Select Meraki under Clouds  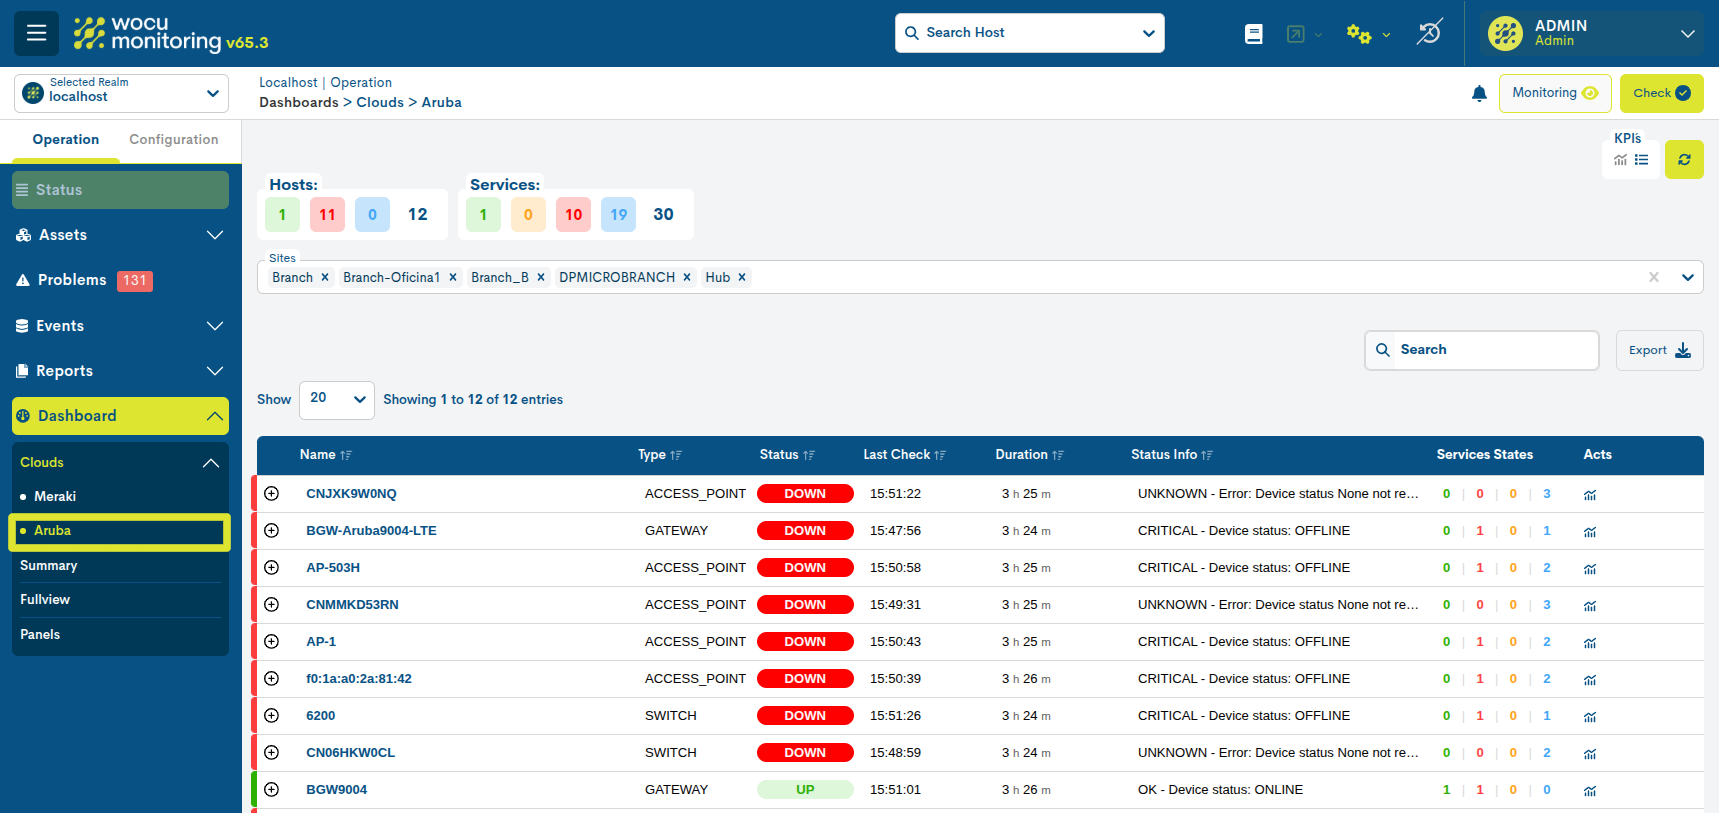(x=55, y=497)
